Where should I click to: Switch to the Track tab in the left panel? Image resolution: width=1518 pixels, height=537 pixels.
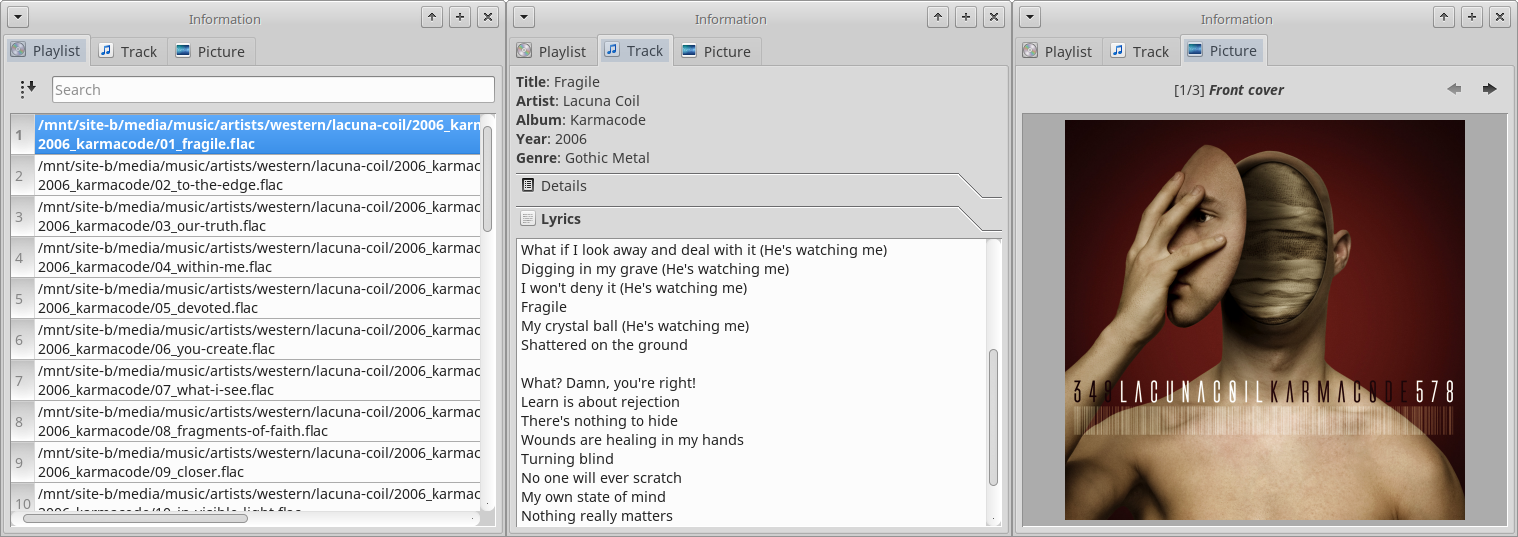[x=128, y=51]
